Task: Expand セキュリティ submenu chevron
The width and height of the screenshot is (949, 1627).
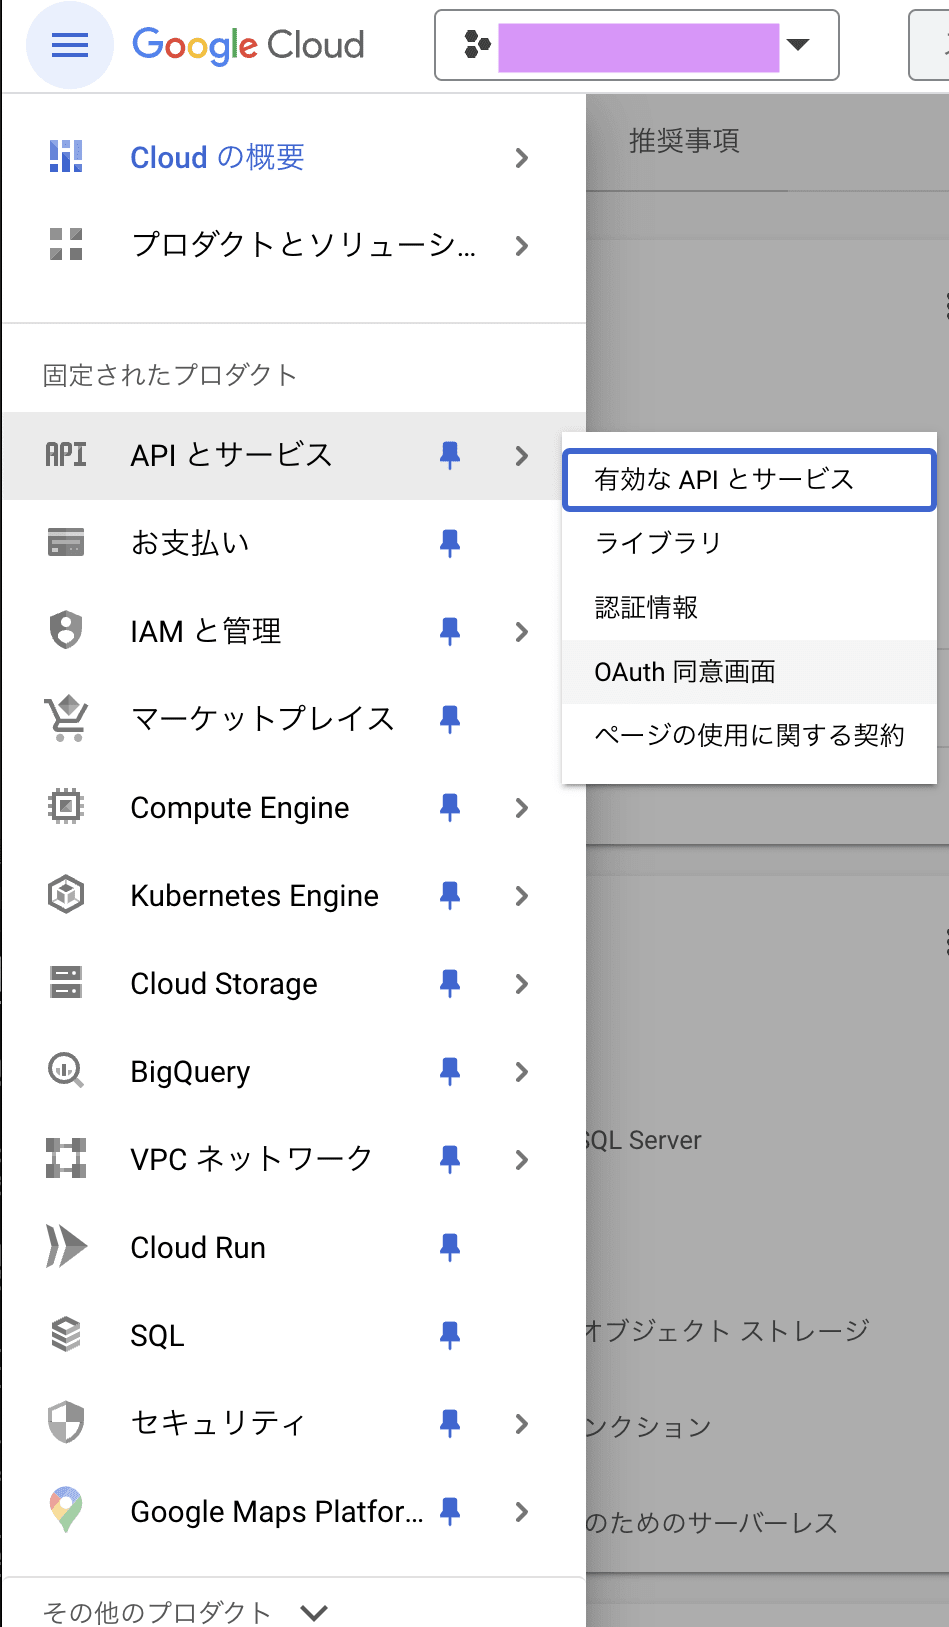Action: [521, 1424]
